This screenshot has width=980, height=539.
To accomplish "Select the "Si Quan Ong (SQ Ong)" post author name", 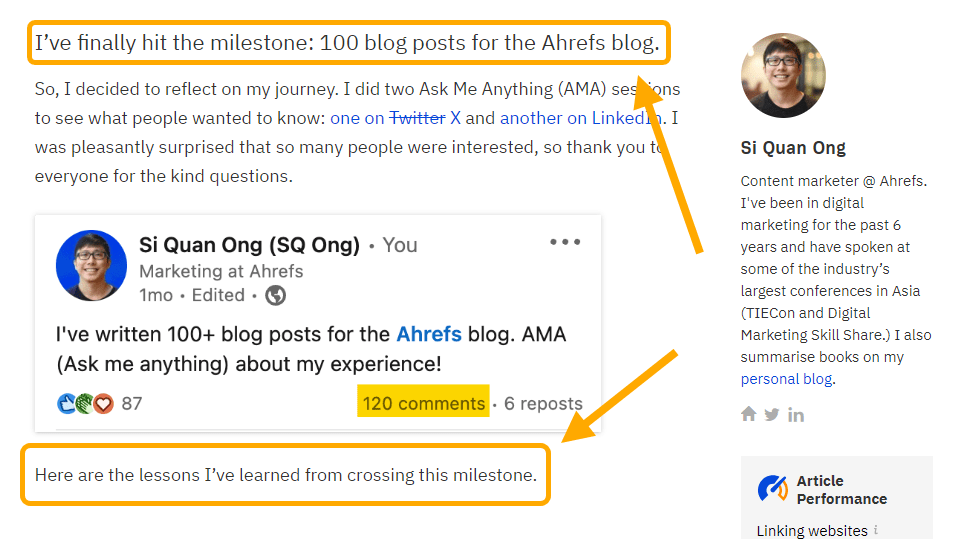I will pyautogui.click(x=249, y=245).
